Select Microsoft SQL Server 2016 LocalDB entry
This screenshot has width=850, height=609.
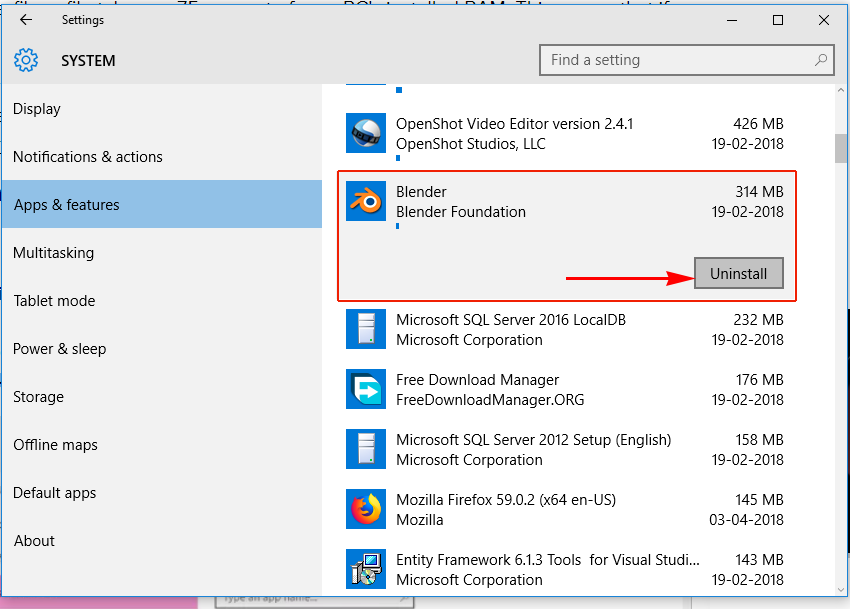[x=565, y=330]
